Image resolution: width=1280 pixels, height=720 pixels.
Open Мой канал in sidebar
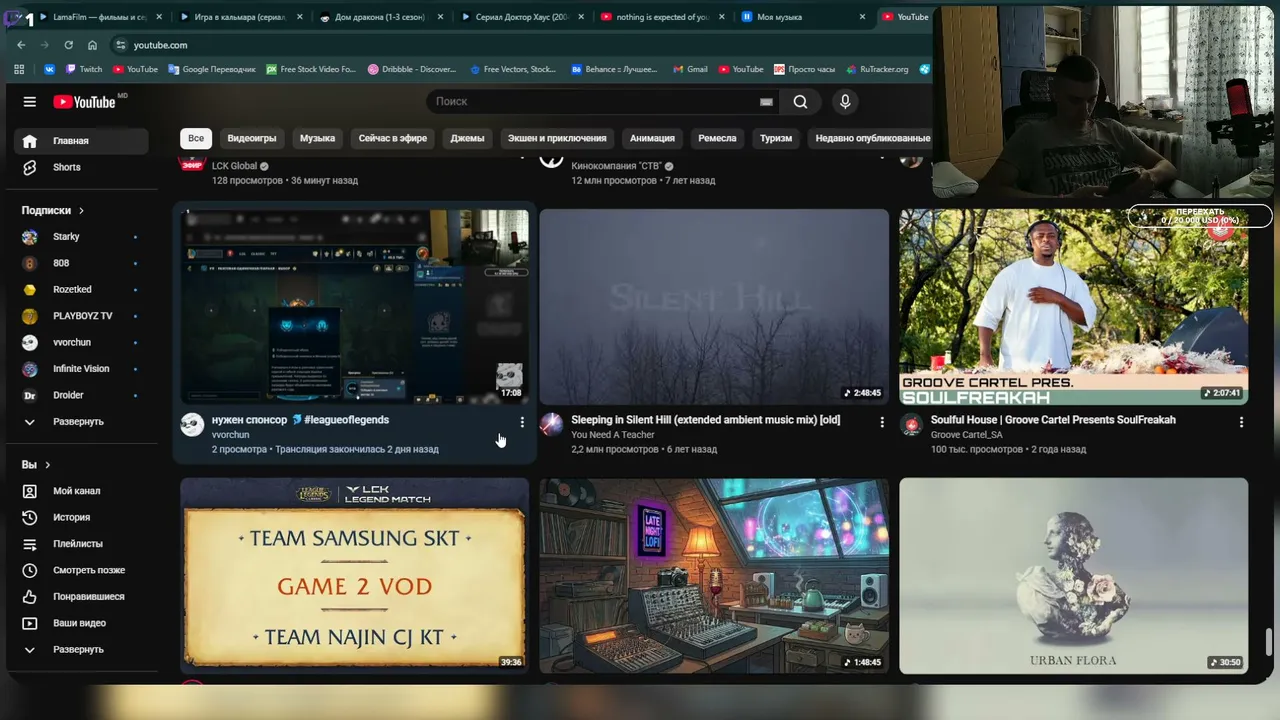(82, 491)
